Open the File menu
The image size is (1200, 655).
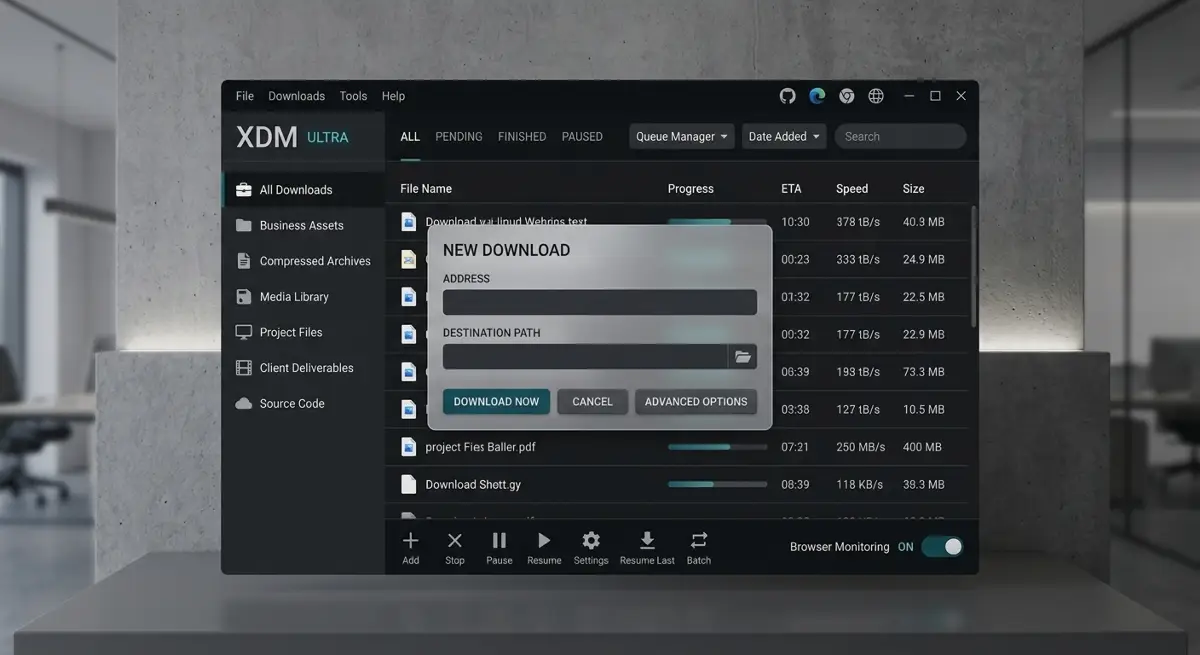245,96
